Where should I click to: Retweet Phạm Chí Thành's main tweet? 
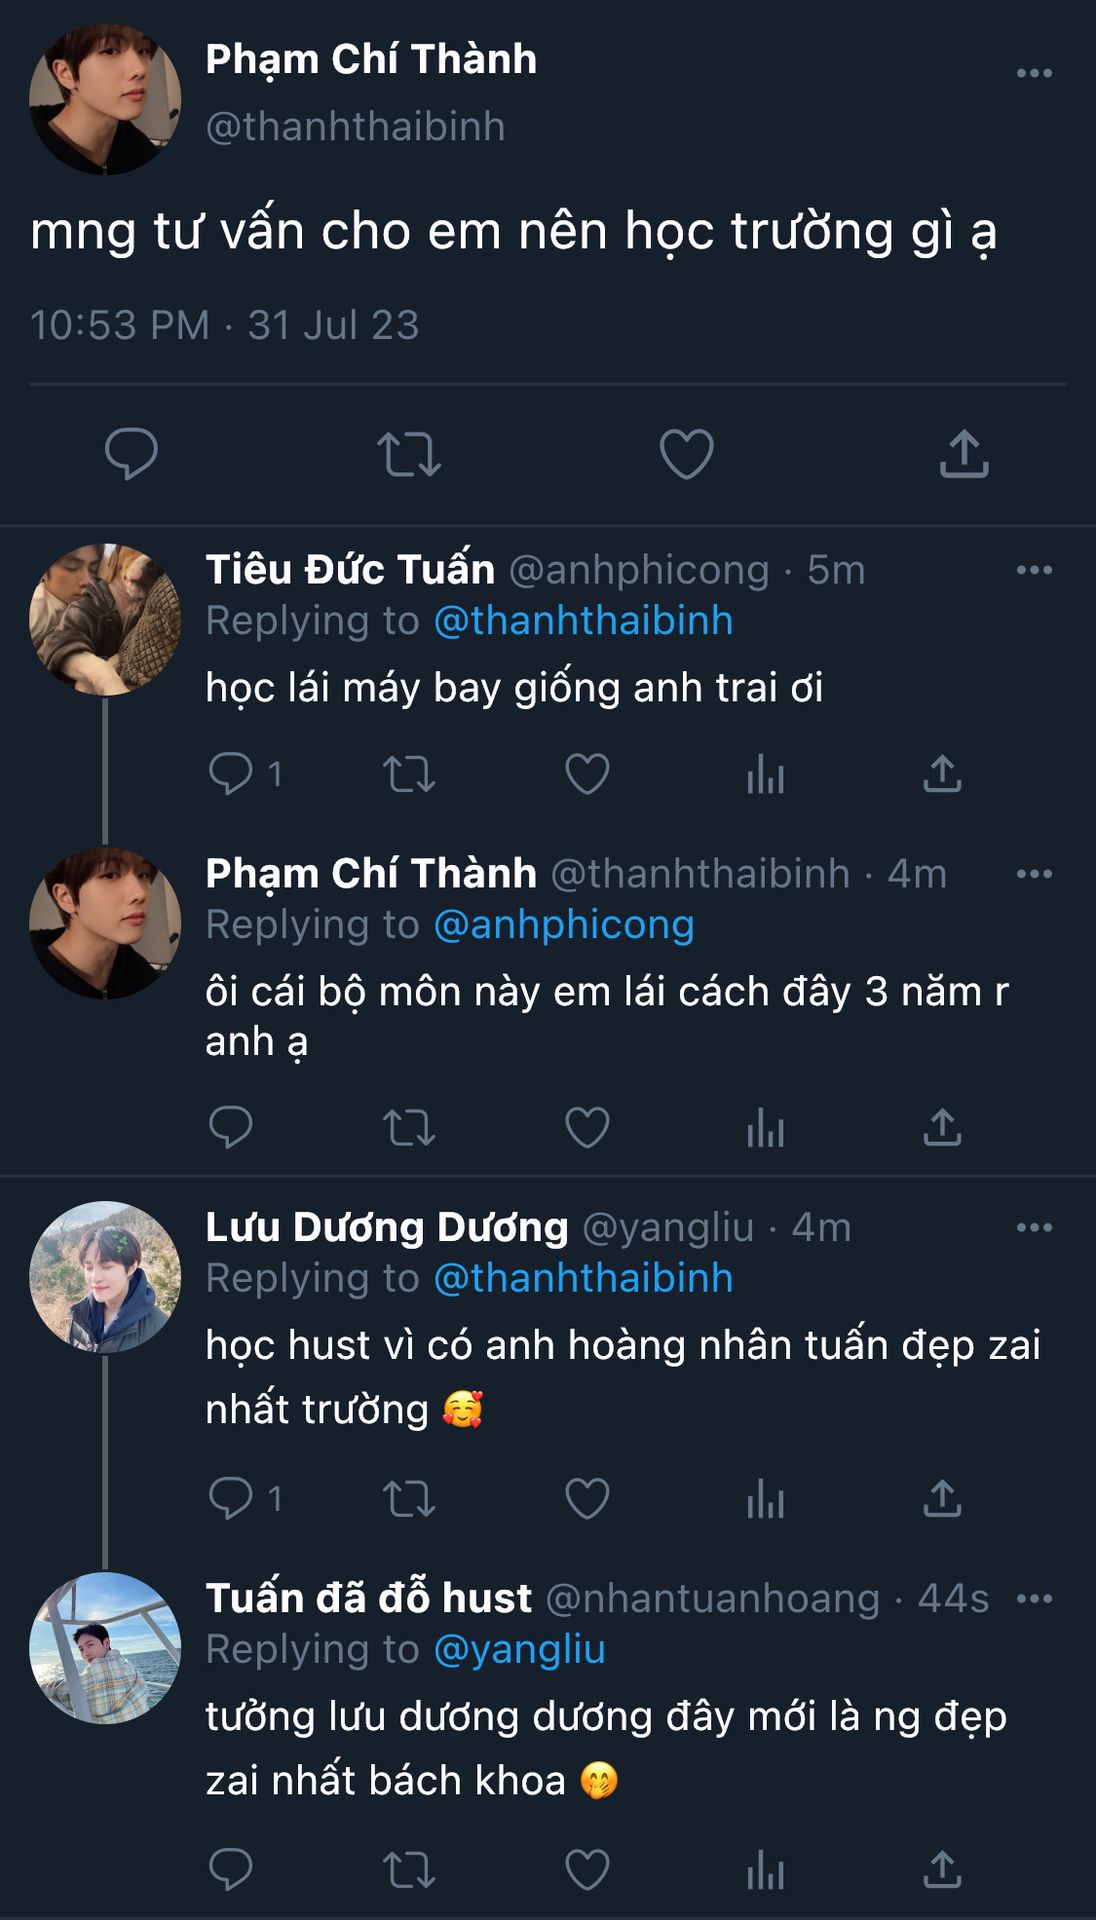(x=409, y=453)
